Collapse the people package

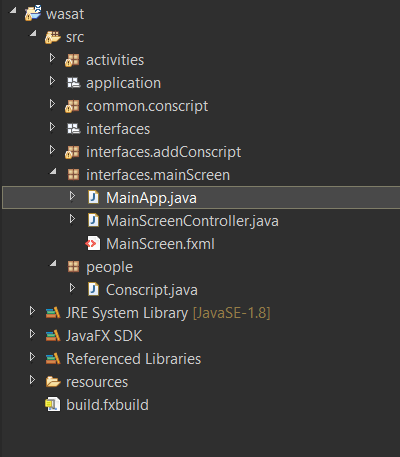pyautogui.click(x=53, y=264)
